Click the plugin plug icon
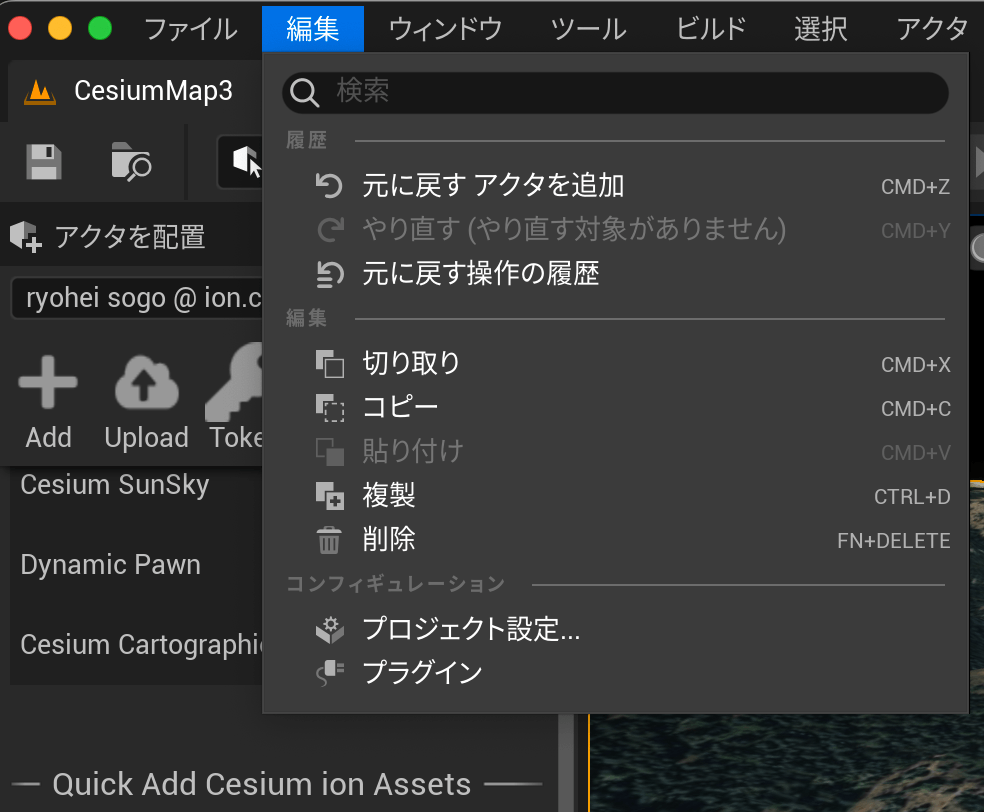Screen dimensions: 984x812 click(329, 673)
